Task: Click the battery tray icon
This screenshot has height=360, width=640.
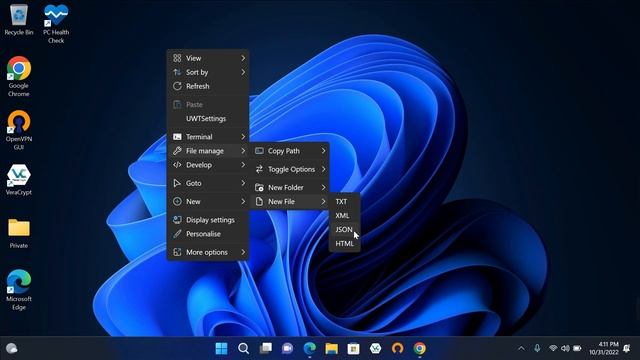Action: tap(577, 348)
